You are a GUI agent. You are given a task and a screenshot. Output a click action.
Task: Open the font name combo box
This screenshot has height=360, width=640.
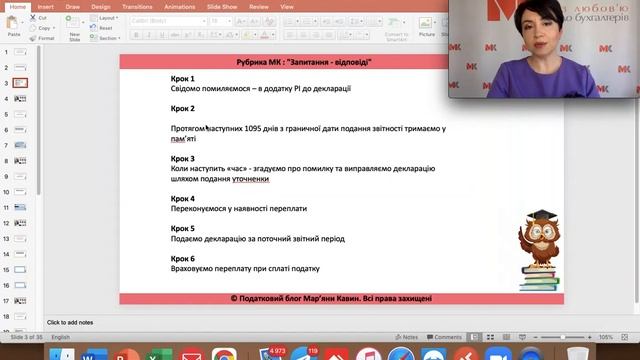pyautogui.click(x=168, y=21)
